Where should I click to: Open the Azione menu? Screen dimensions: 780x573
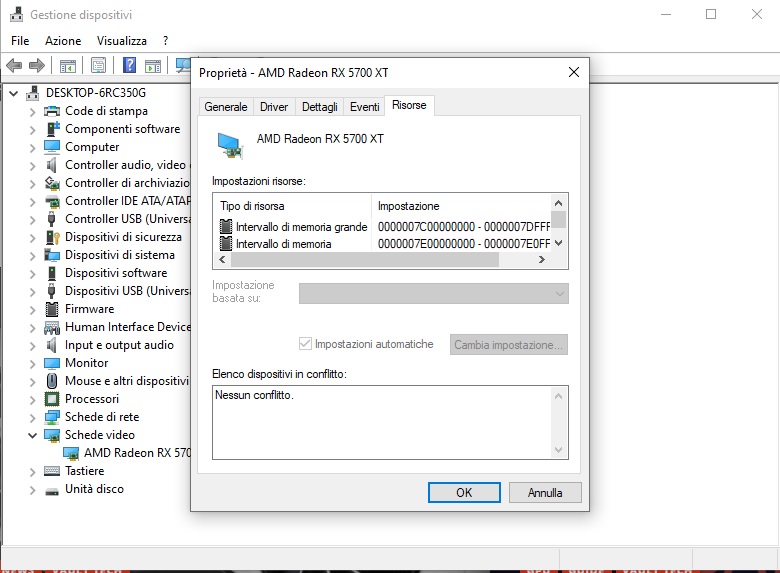coord(63,41)
